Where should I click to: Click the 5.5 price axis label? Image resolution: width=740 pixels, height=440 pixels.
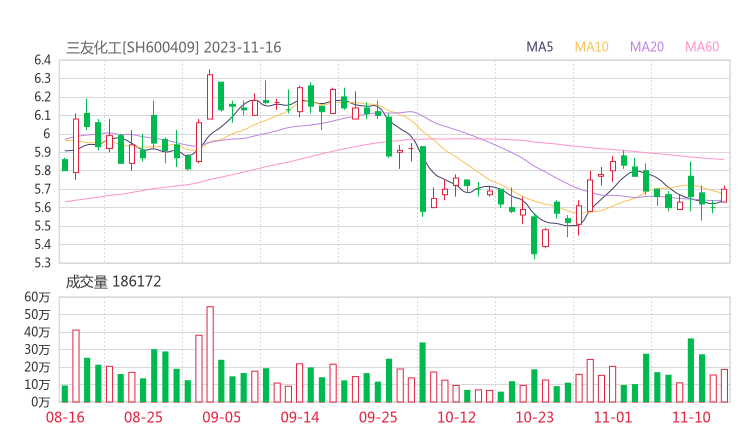click(x=42, y=226)
